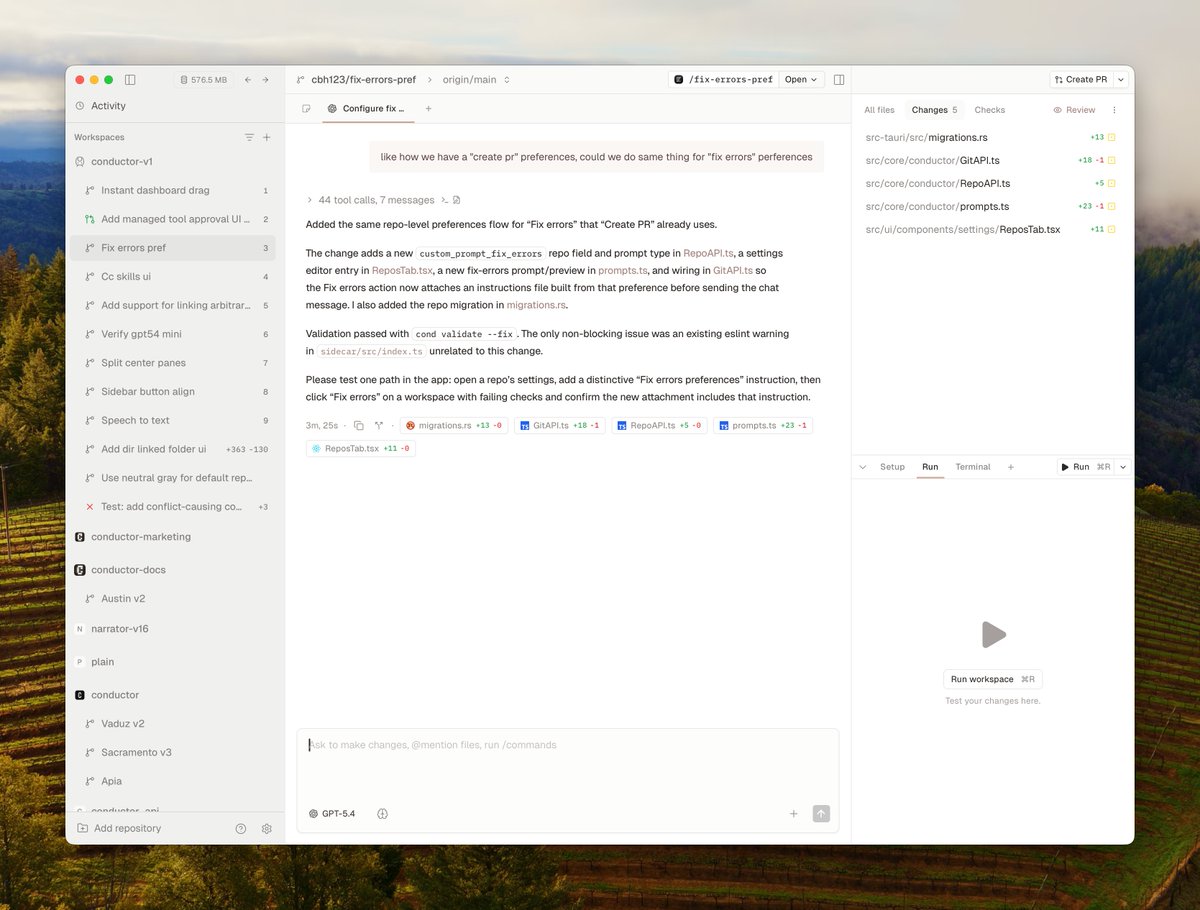Open the Open dropdown button
The height and width of the screenshot is (910, 1200).
(801, 80)
